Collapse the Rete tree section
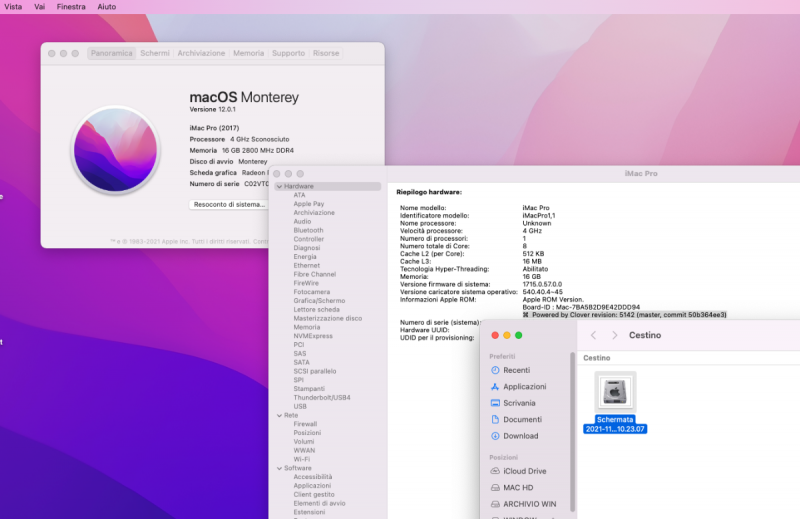Screen dimensions: 800x519 point(278,415)
